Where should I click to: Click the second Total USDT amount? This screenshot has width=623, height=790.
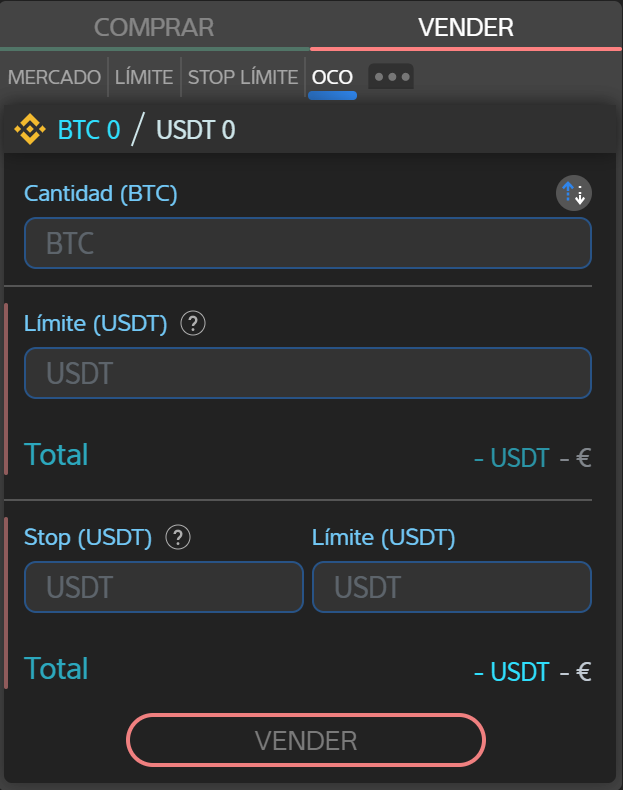511,672
